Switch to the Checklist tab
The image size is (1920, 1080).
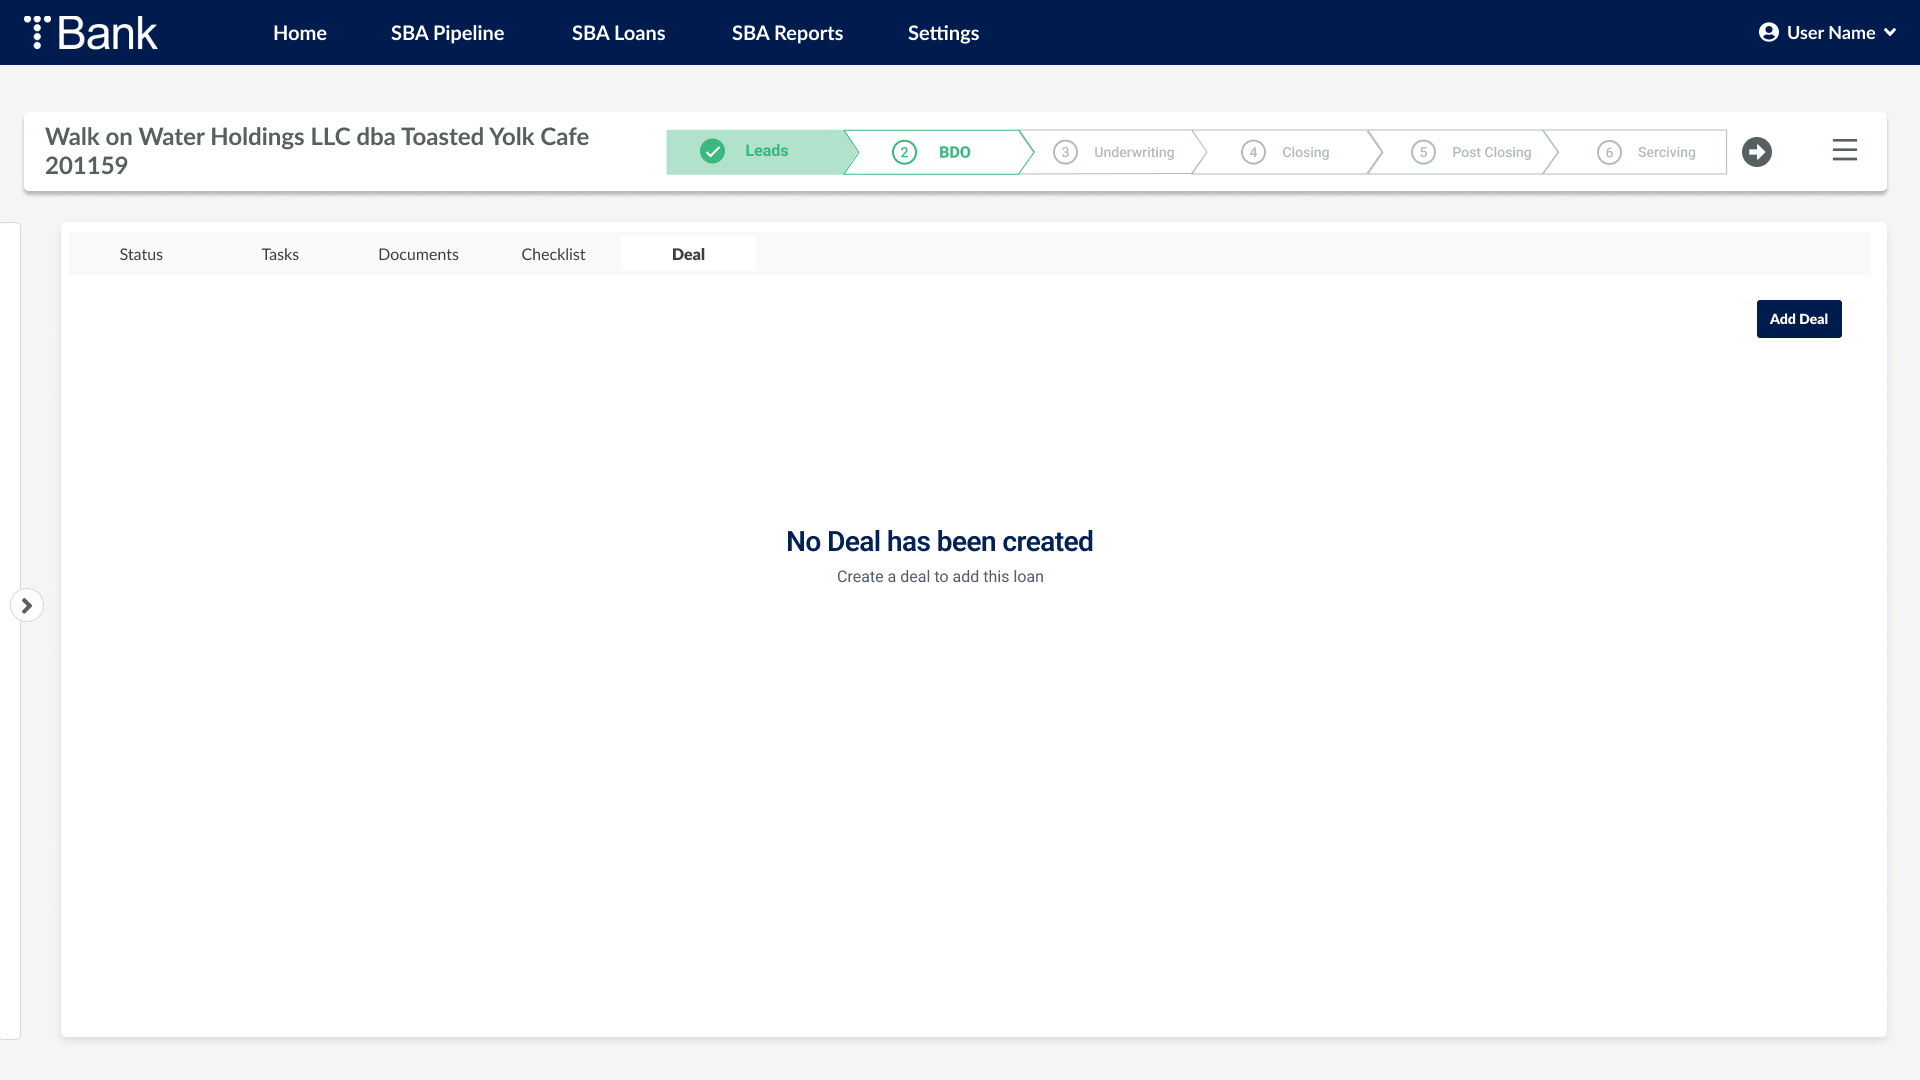[x=553, y=254]
